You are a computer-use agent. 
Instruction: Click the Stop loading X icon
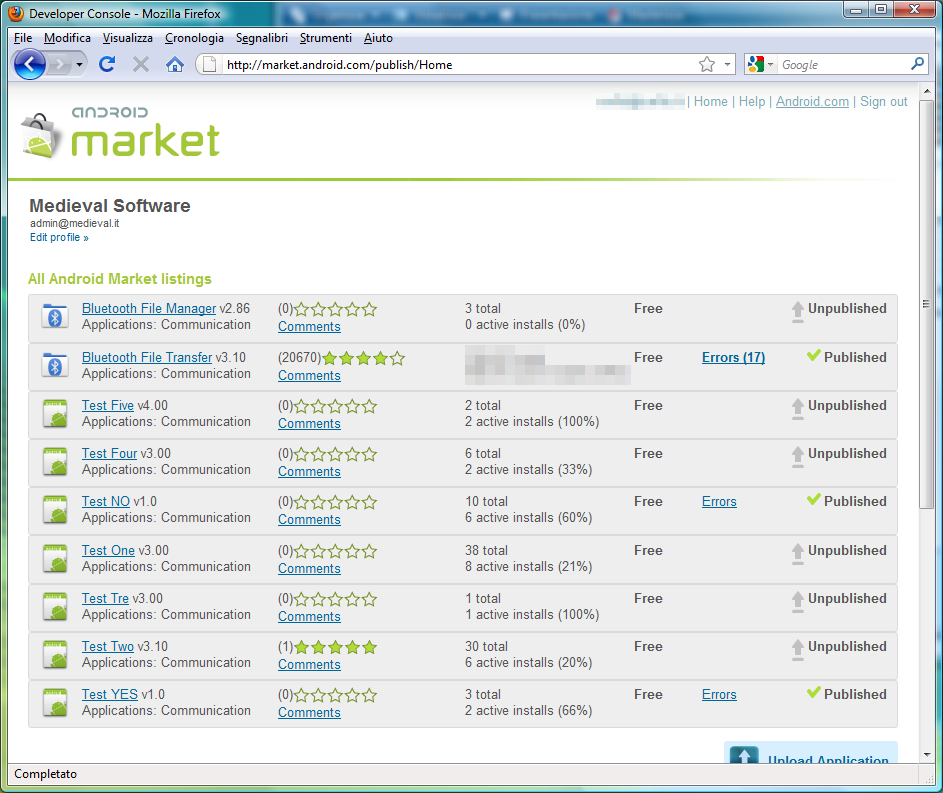(141, 64)
